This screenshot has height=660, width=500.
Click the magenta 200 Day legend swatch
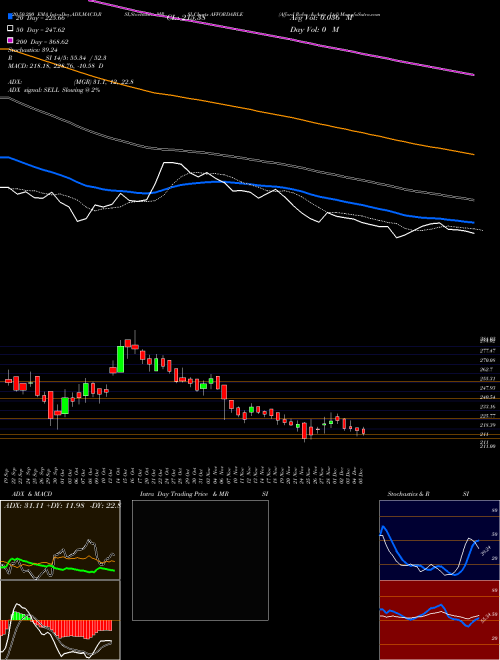coord(11,41)
